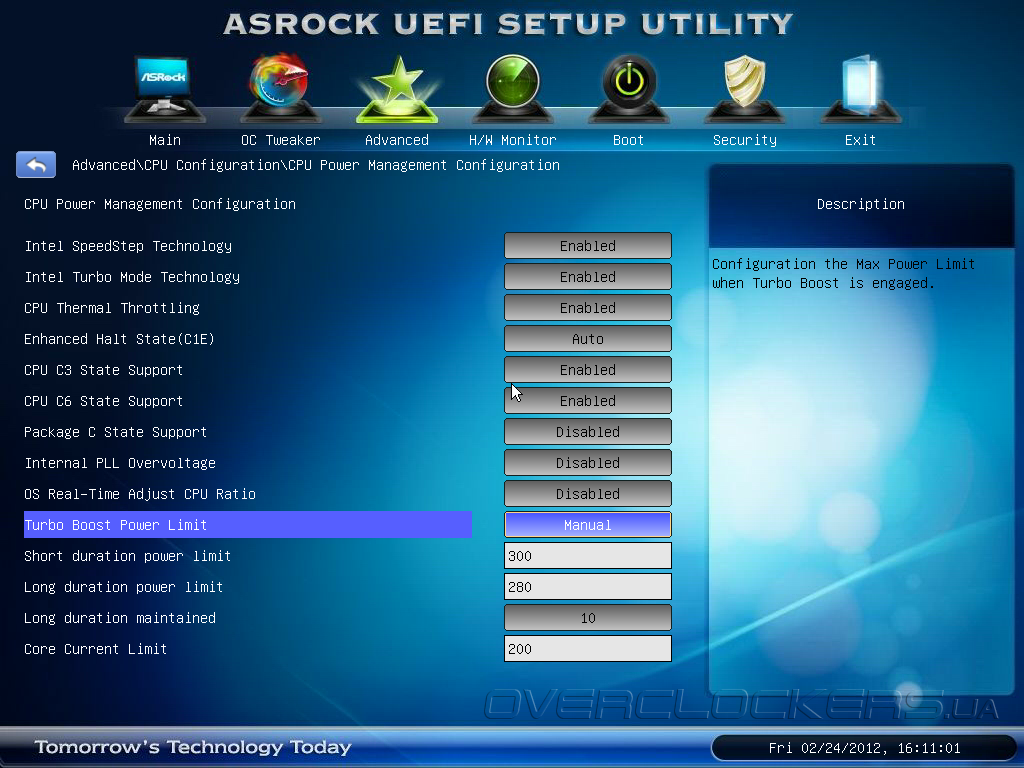
Task: Select highlighted Turbo Boost Power Limit row
Action: tap(248, 525)
